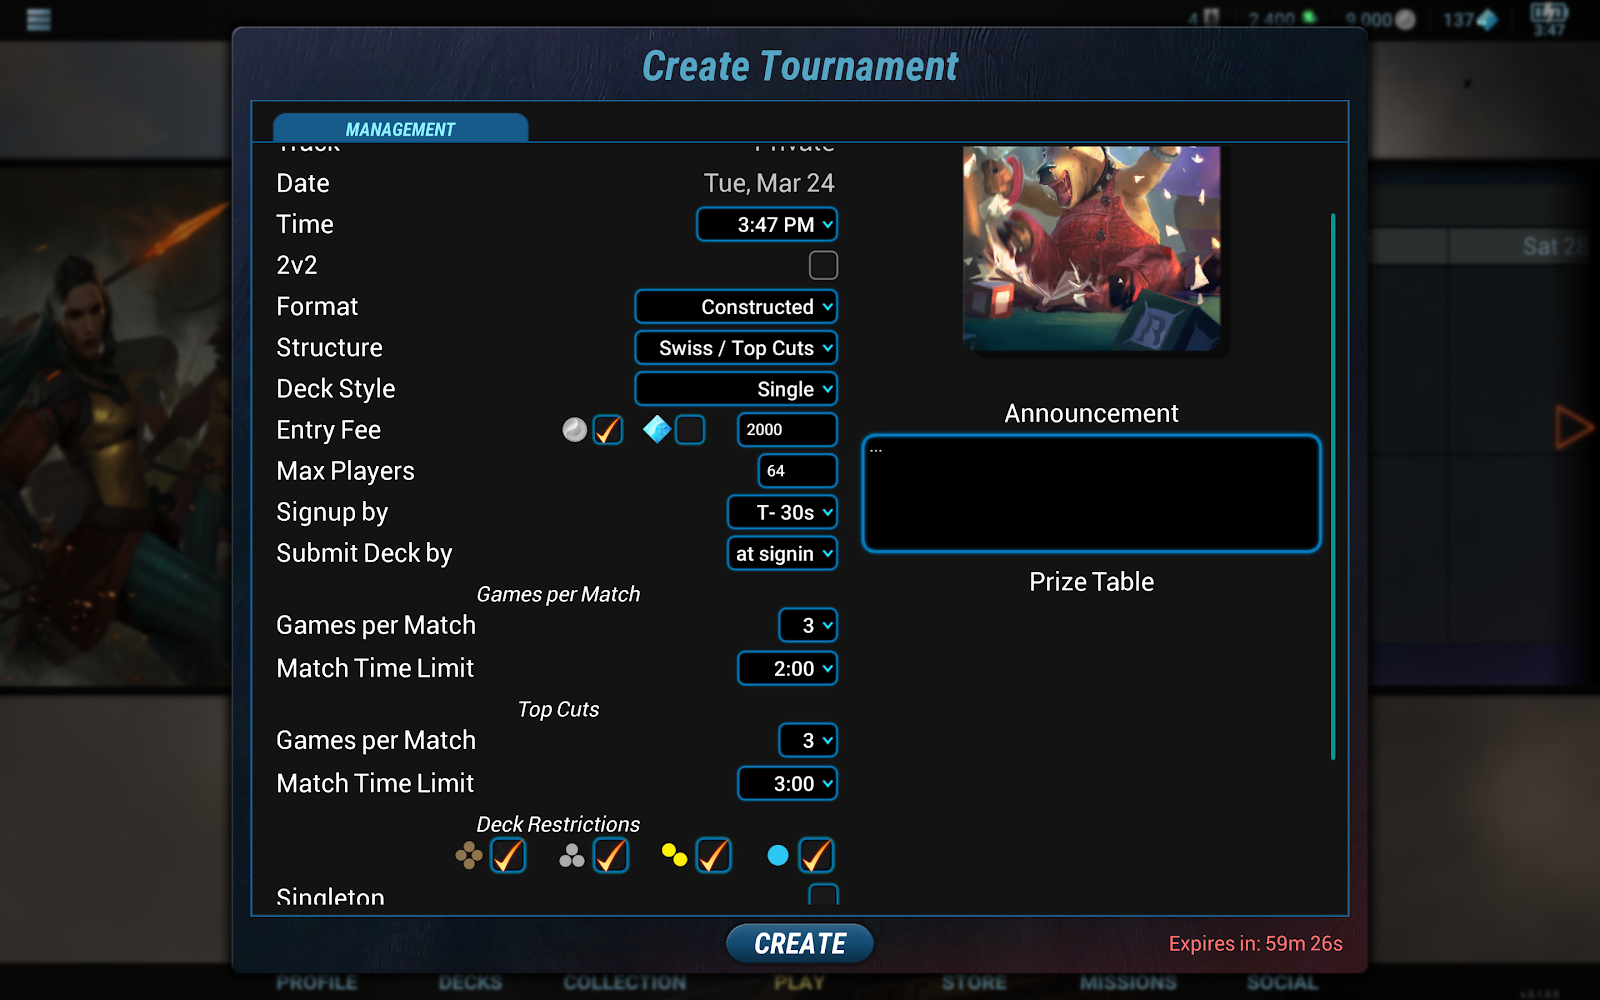Click the Announcement text box

click(1091, 493)
